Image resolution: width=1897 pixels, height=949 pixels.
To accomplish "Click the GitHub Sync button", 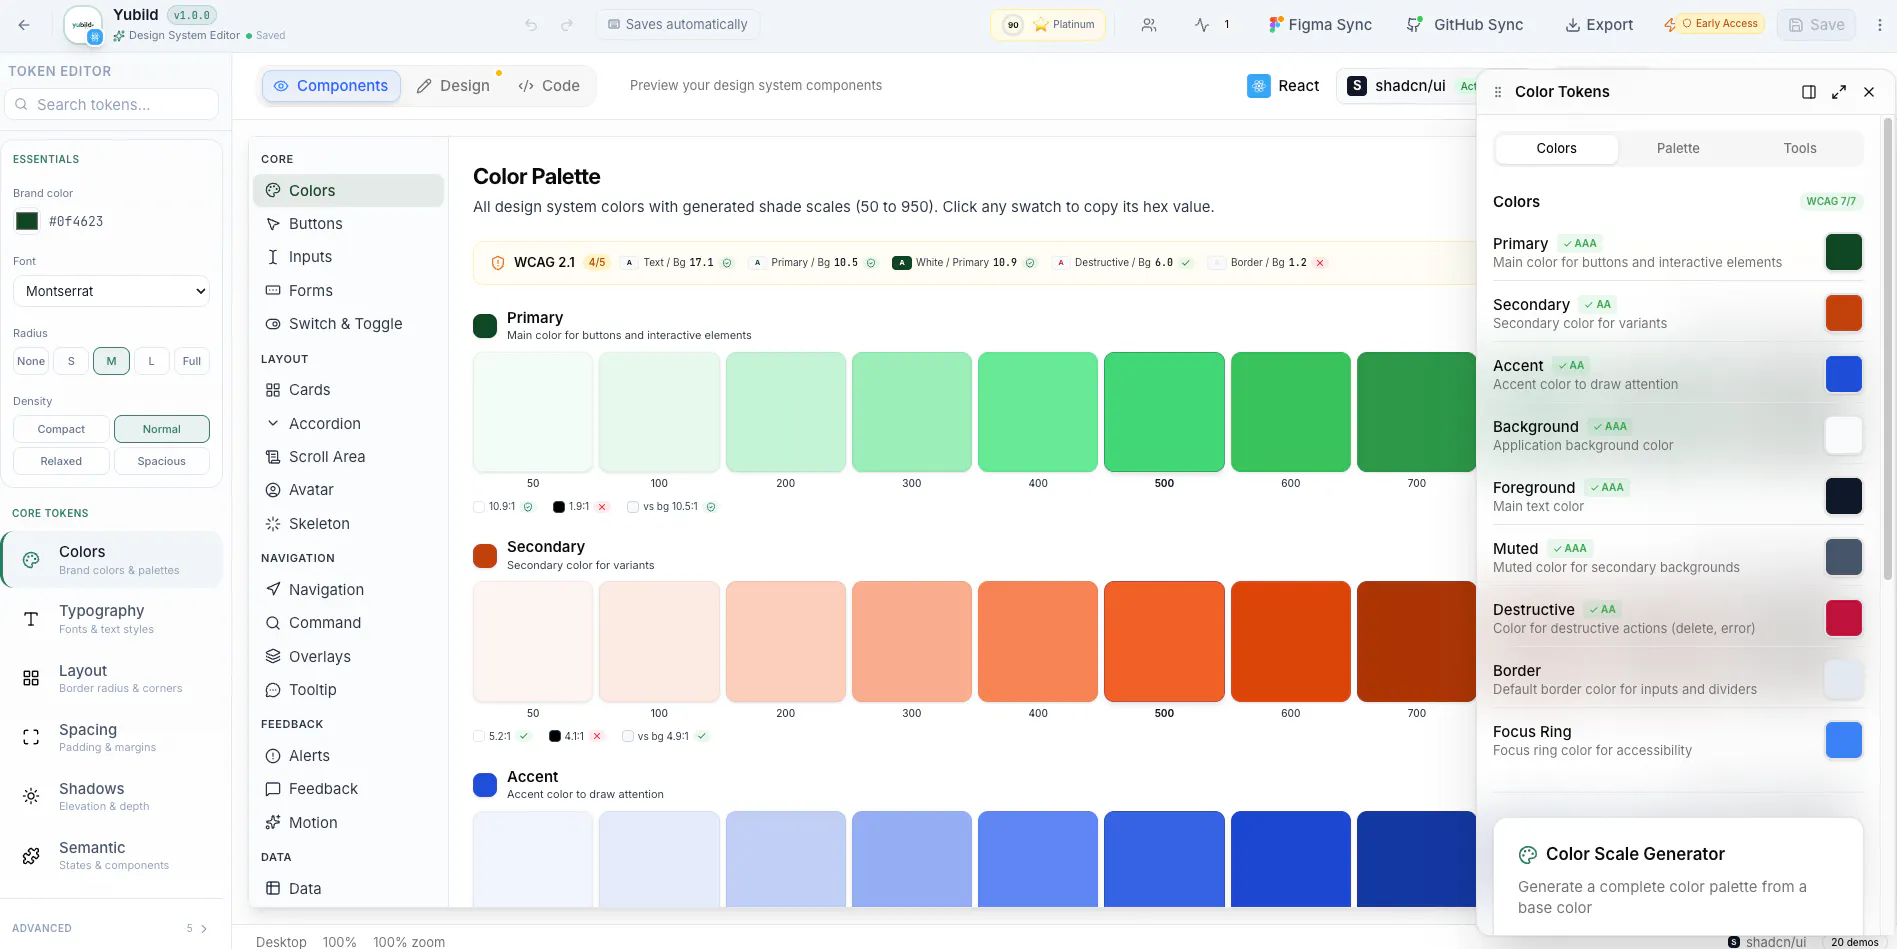I will (x=1464, y=25).
